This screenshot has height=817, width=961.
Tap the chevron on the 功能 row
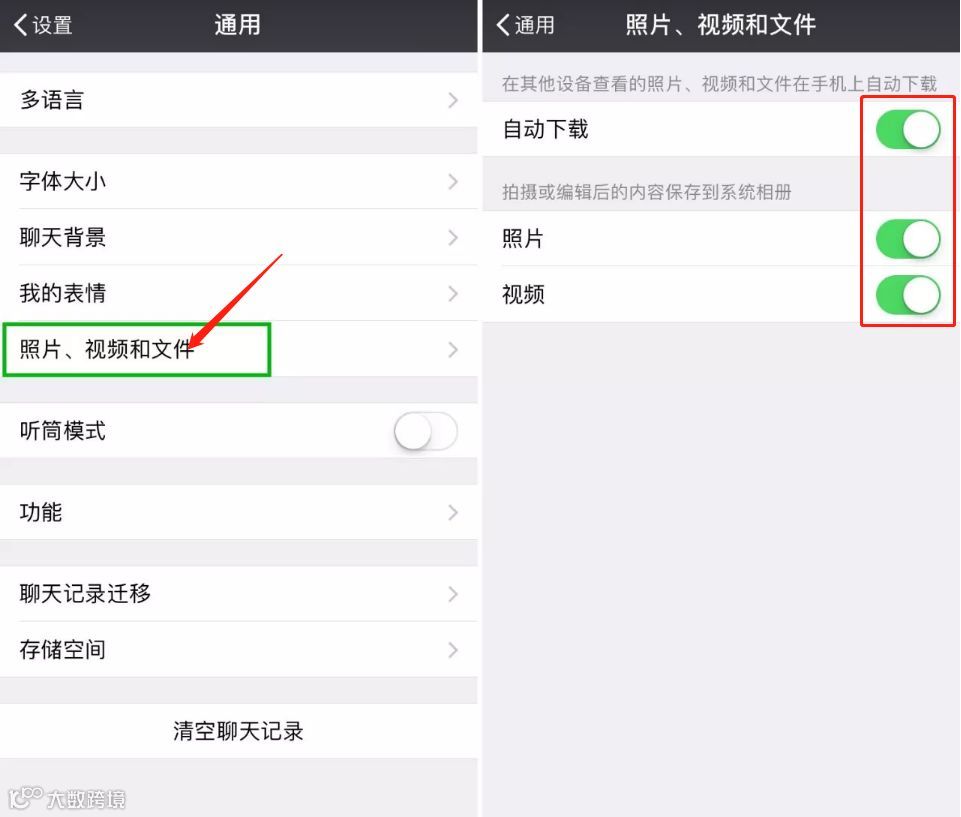[x=453, y=512]
